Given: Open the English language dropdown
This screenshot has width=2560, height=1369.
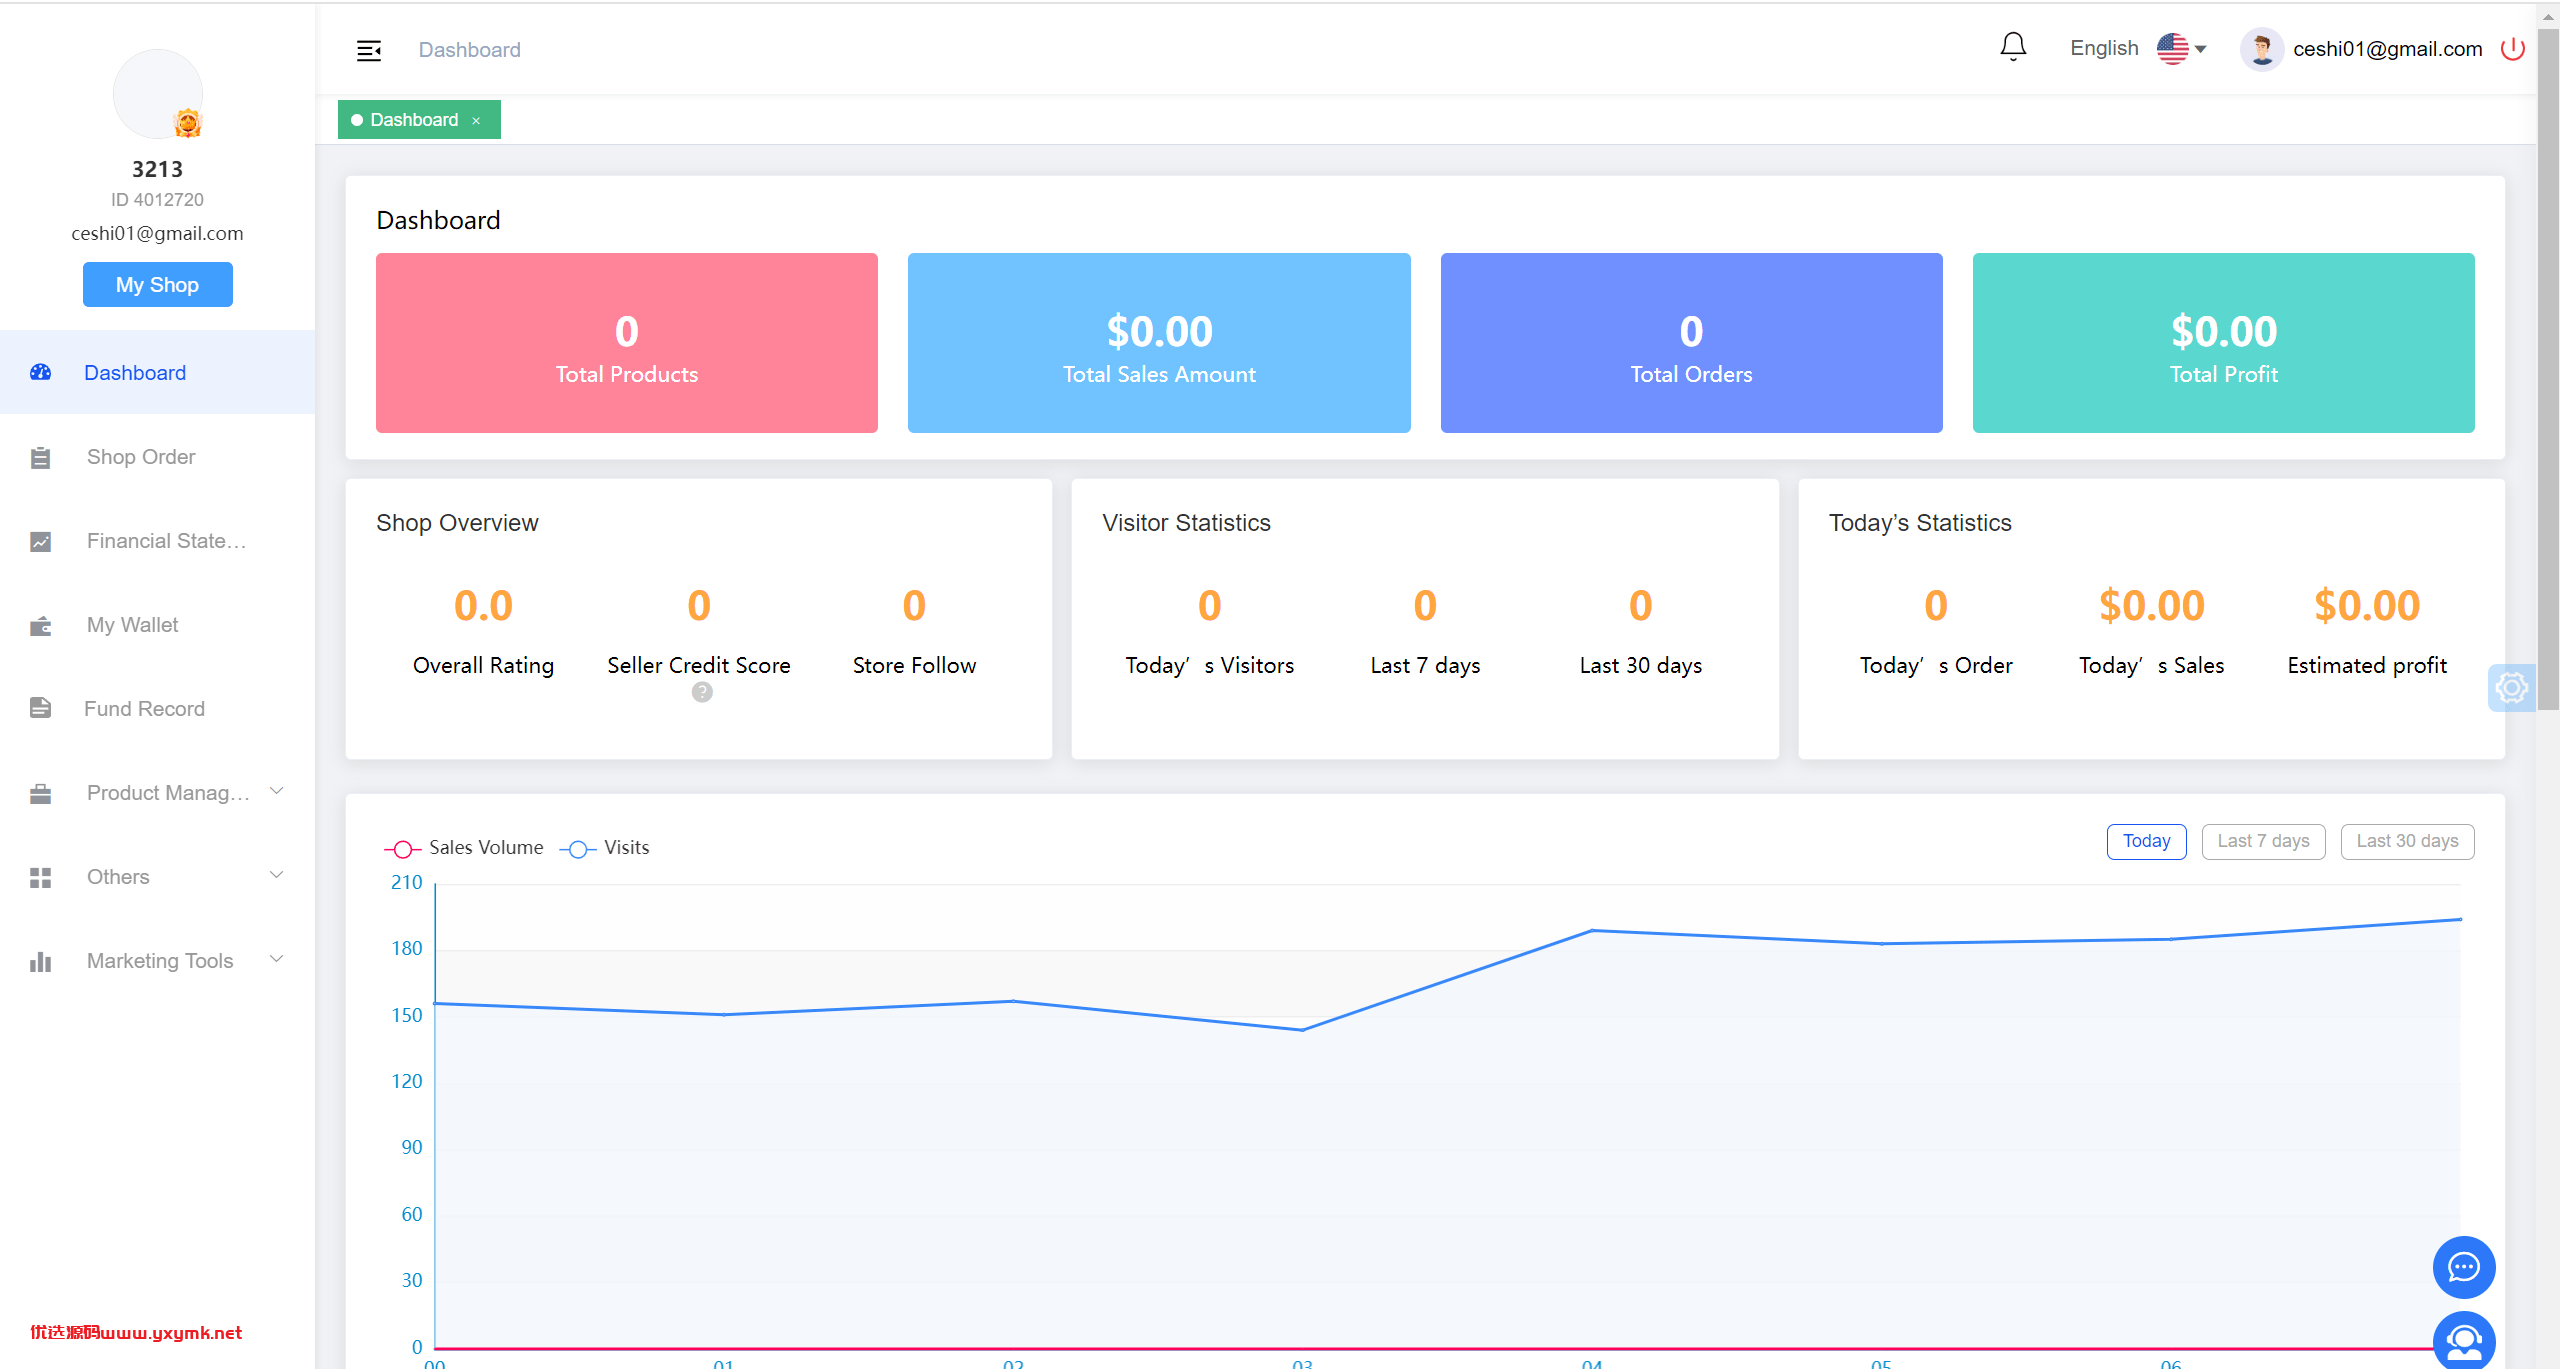Looking at the screenshot, I should pos(2138,49).
